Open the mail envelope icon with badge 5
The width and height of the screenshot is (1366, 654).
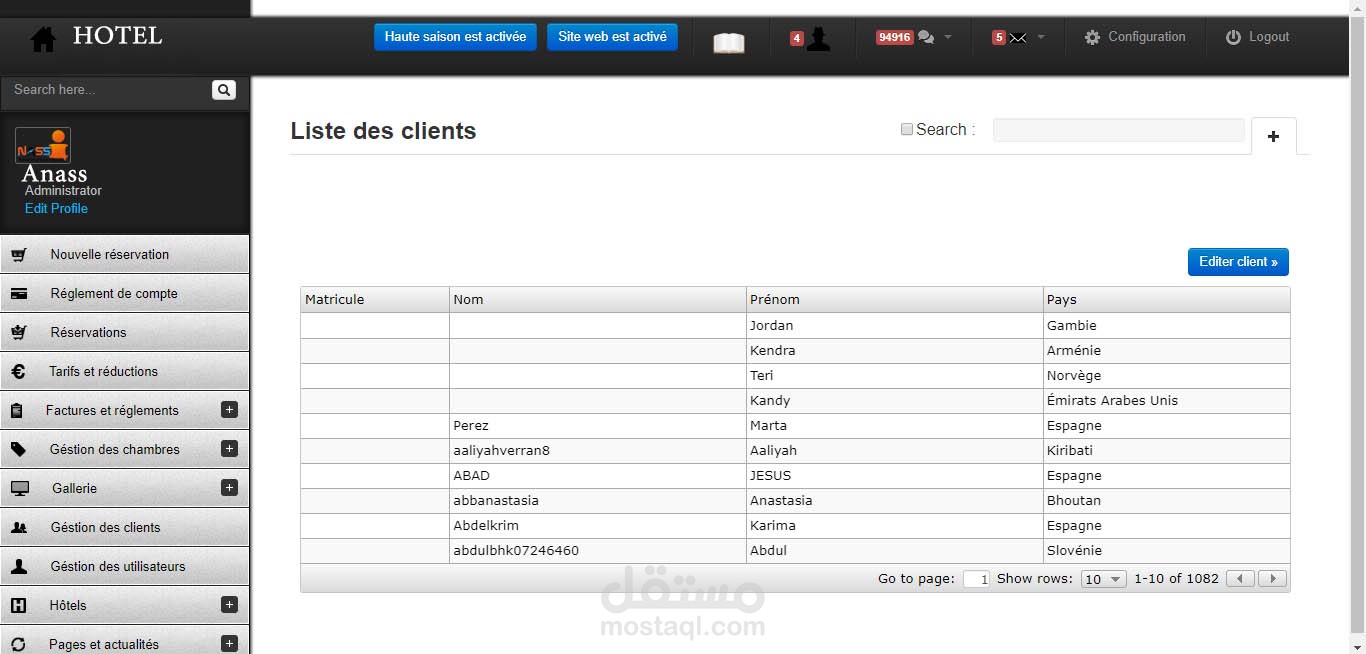[1018, 38]
